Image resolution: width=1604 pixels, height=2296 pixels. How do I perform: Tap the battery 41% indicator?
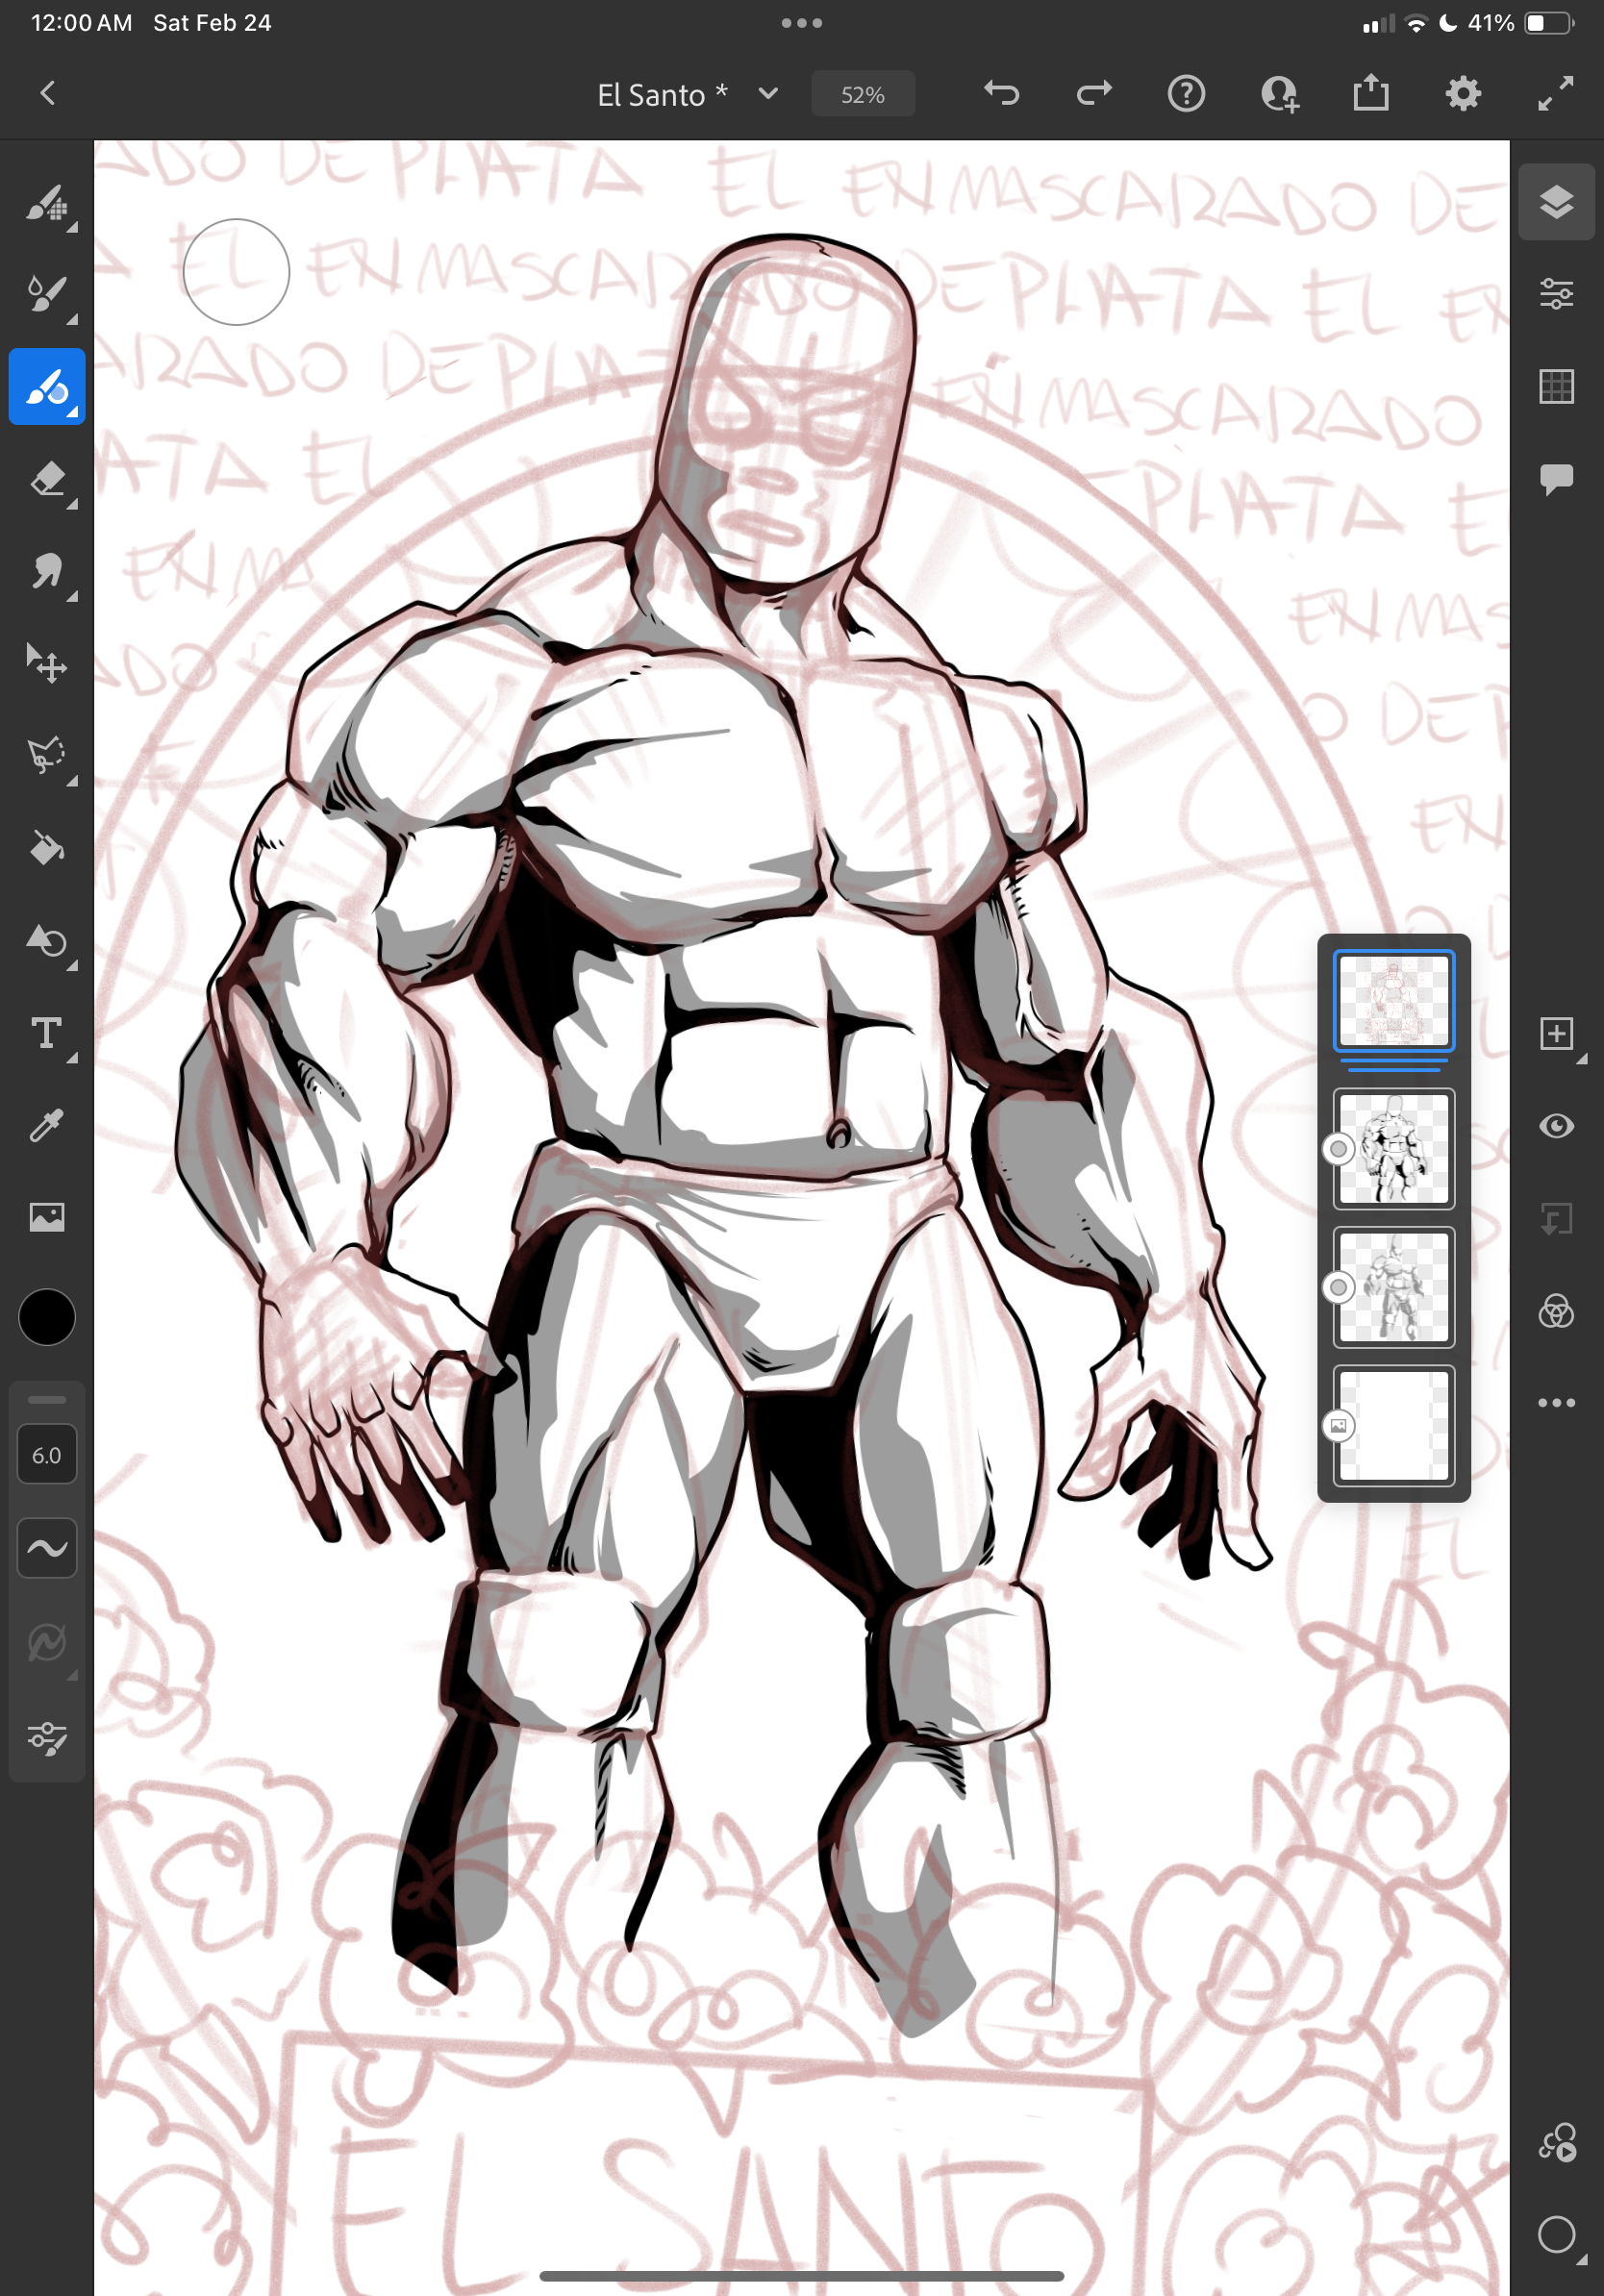(x=1520, y=23)
